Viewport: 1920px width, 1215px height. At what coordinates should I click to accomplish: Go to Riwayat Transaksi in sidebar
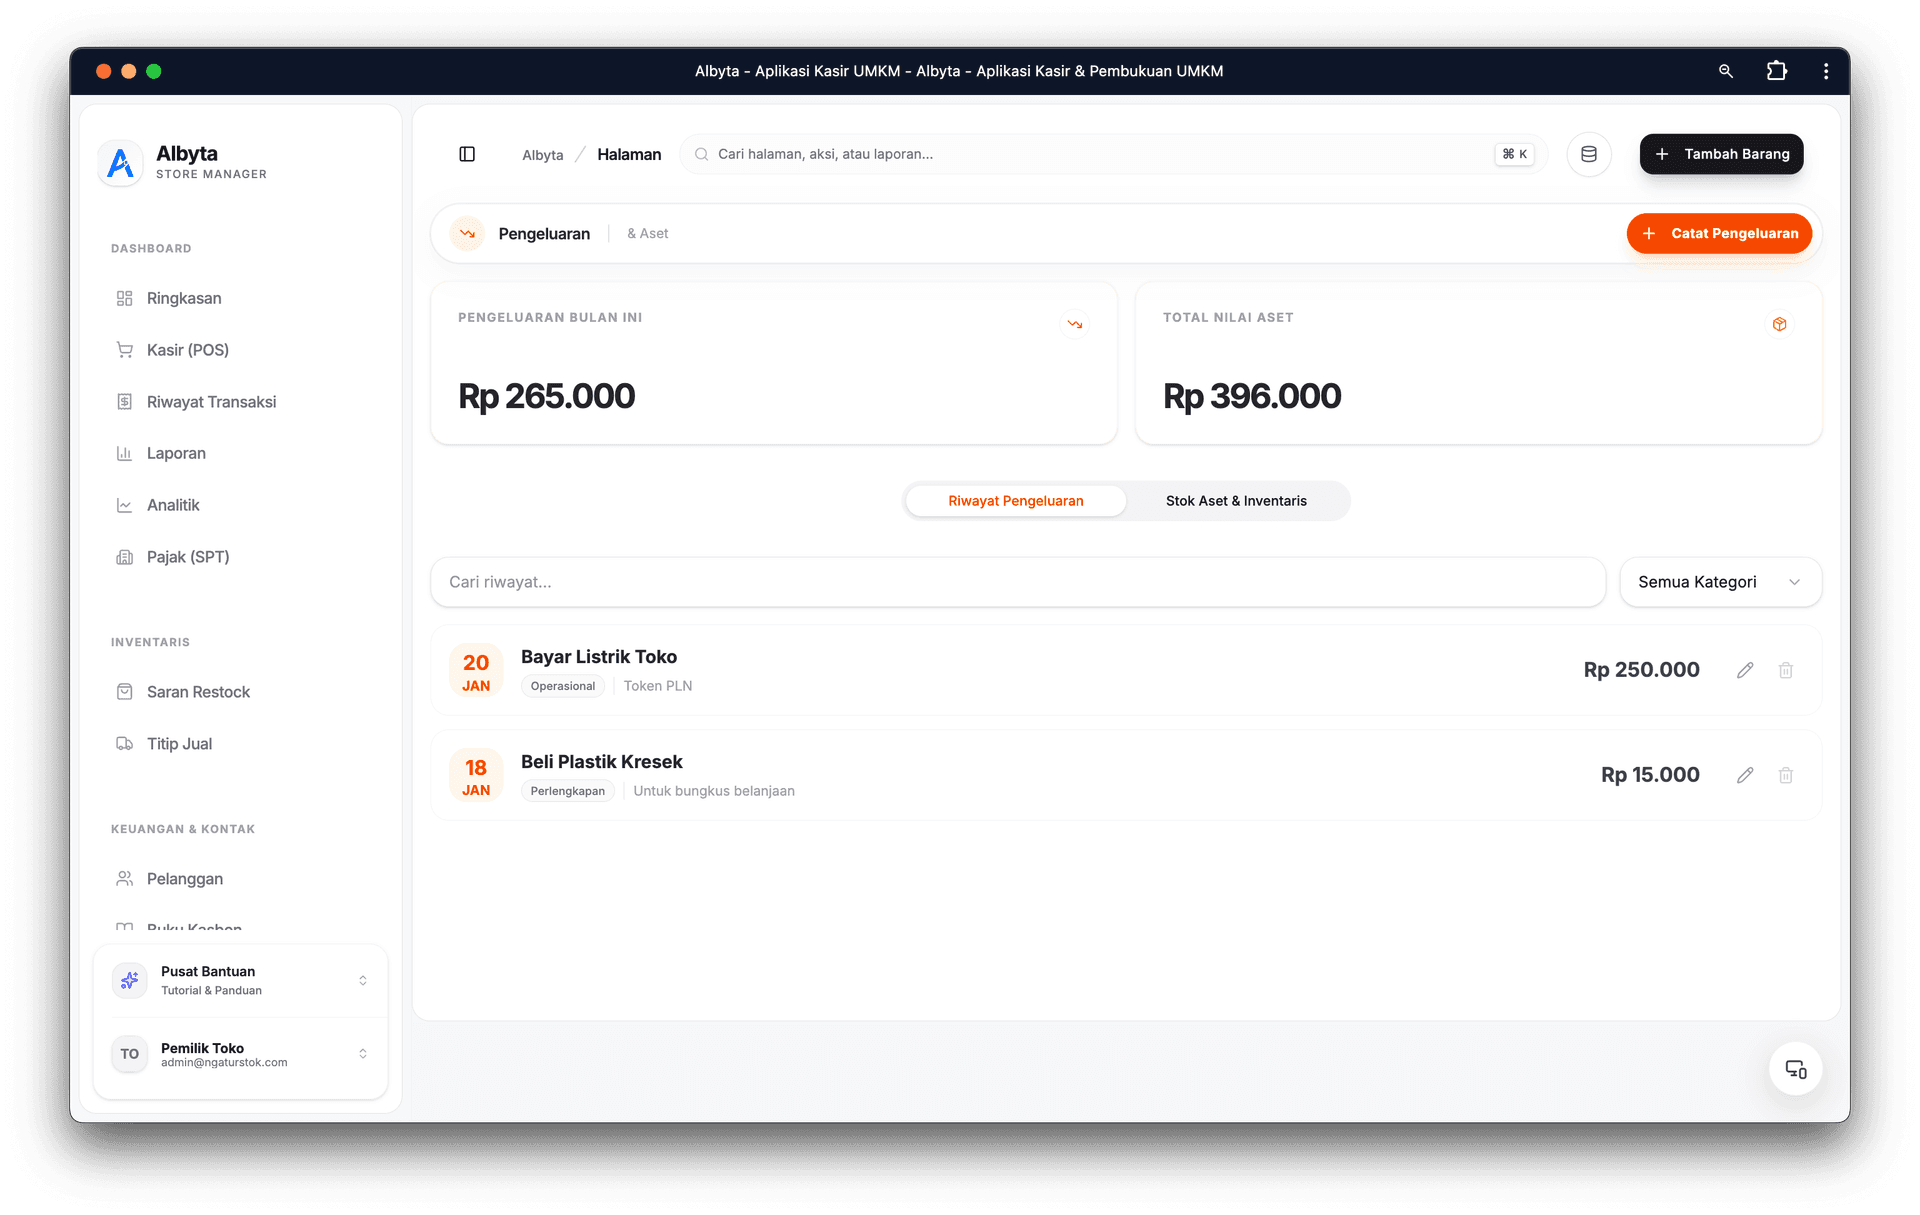pyautogui.click(x=211, y=402)
